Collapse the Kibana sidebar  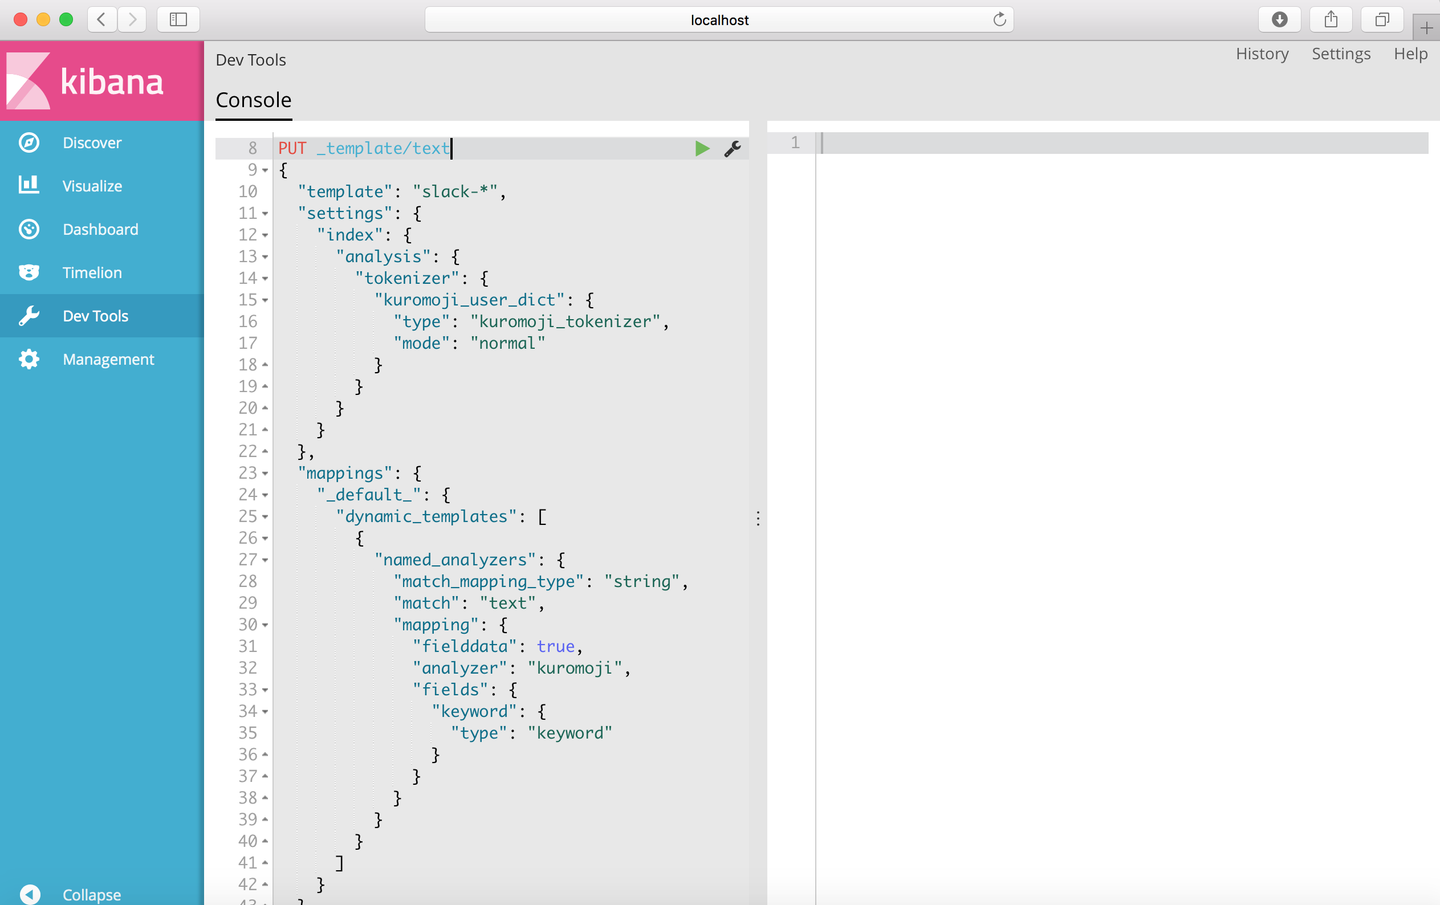coord(90,894)
